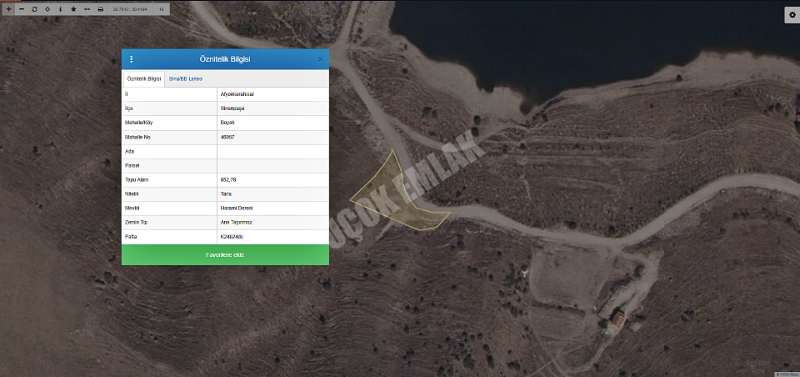Activate the locate position icon
The height and width of the screenshot is (377, 800).
pos(47,9)
